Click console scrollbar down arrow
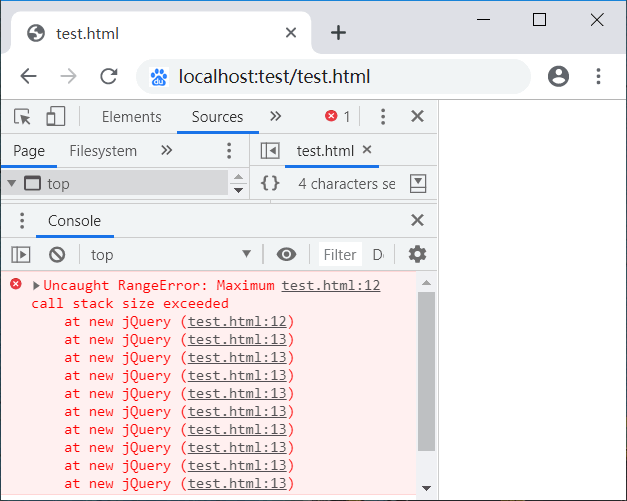 426,488
